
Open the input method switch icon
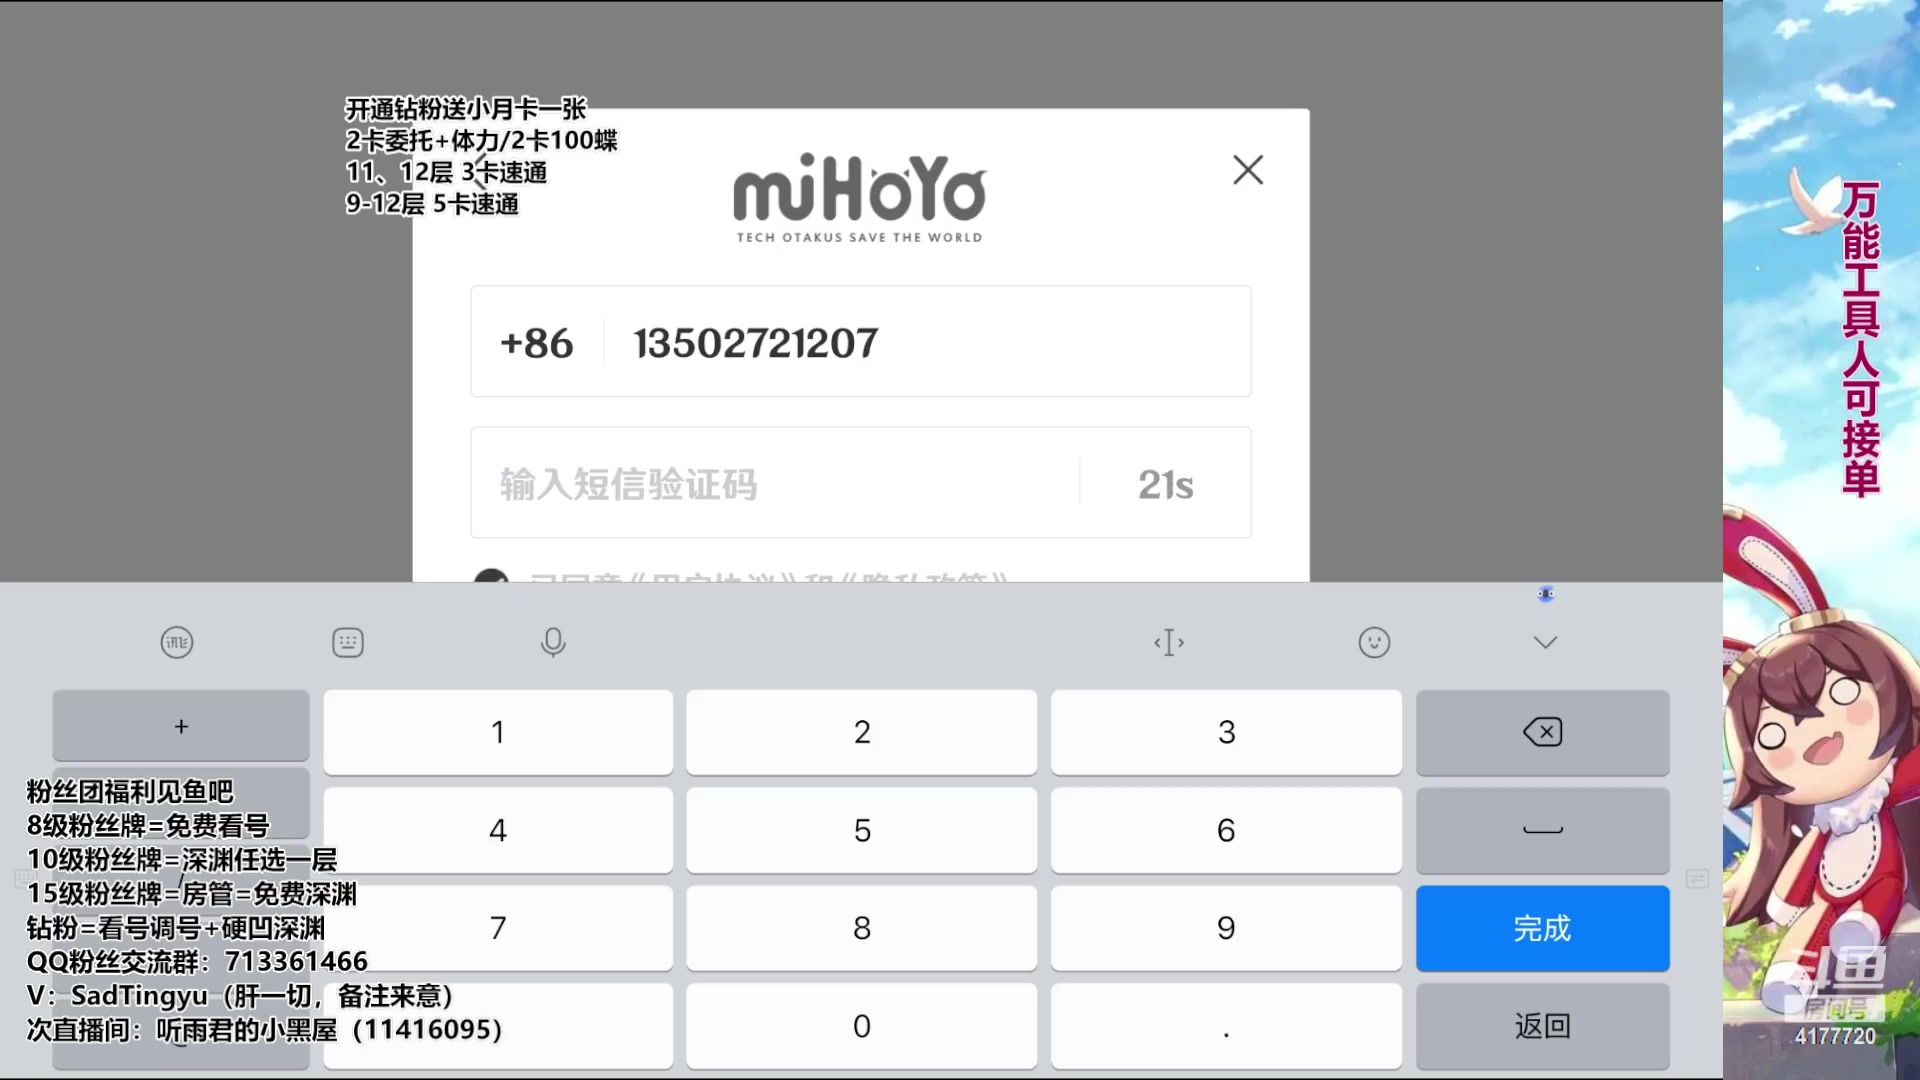point(177,642)
